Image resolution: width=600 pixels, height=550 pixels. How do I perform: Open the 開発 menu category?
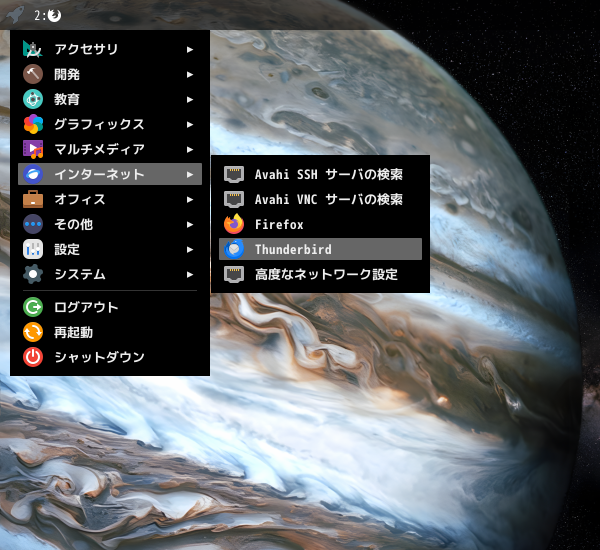coord(110,74)
